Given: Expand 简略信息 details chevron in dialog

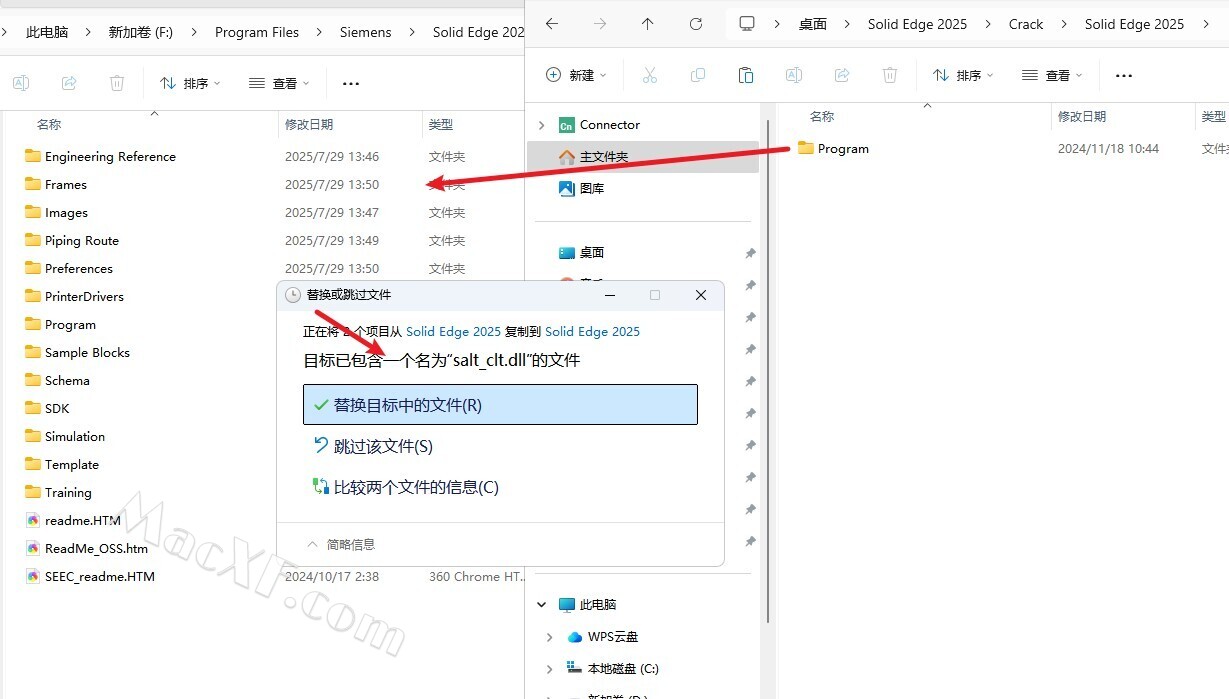Looking at the screenshot, I should (x=312, y=545).
